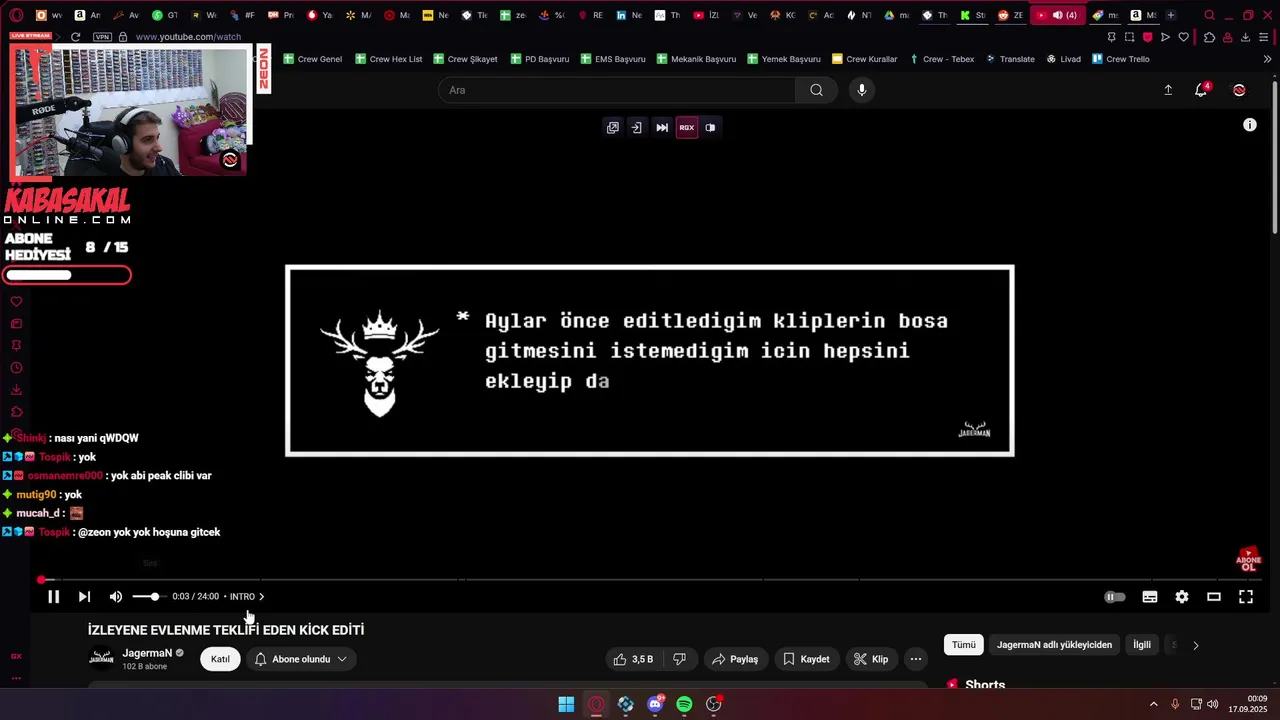Expand the INTRO chapter list
Image resolution: width=1280 pixels, height=720 pixels.
[247, 597]
